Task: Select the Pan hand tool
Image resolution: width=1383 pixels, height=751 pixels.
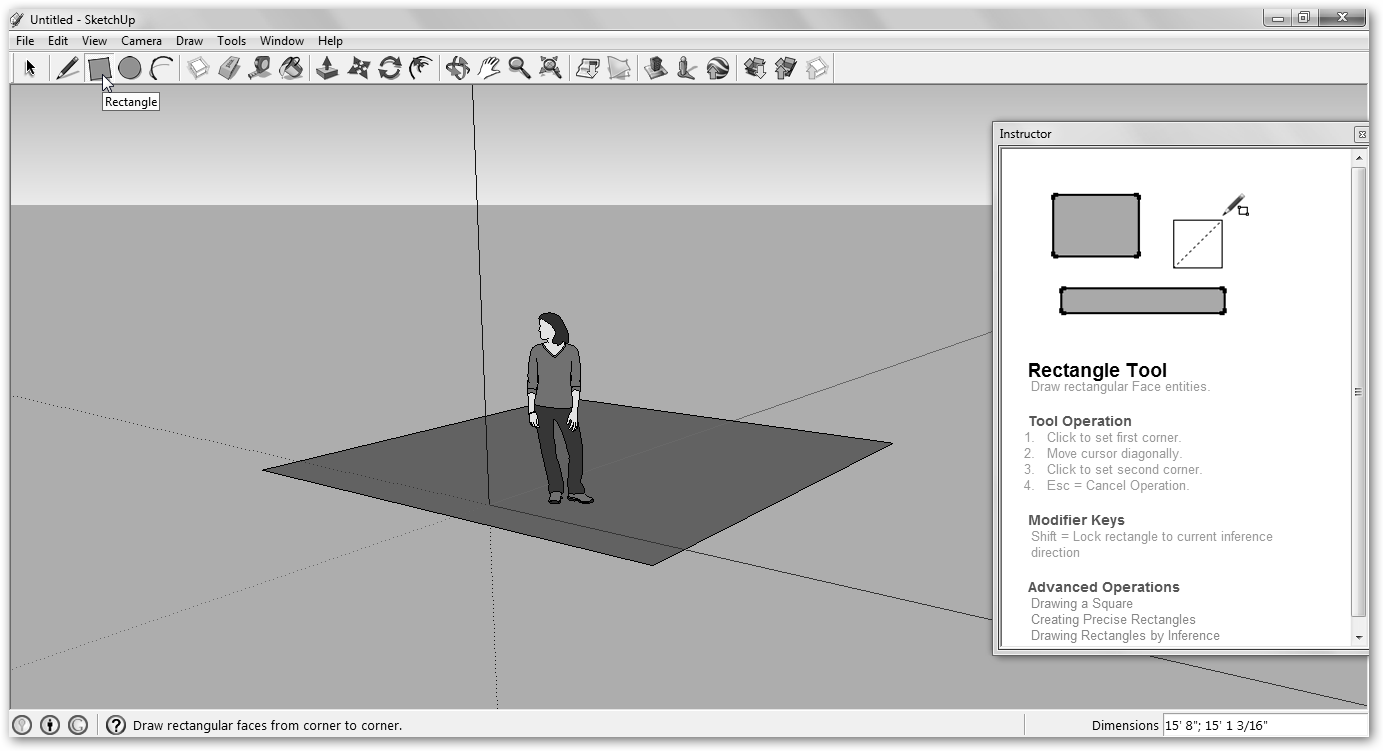Action: coord(488,68)
